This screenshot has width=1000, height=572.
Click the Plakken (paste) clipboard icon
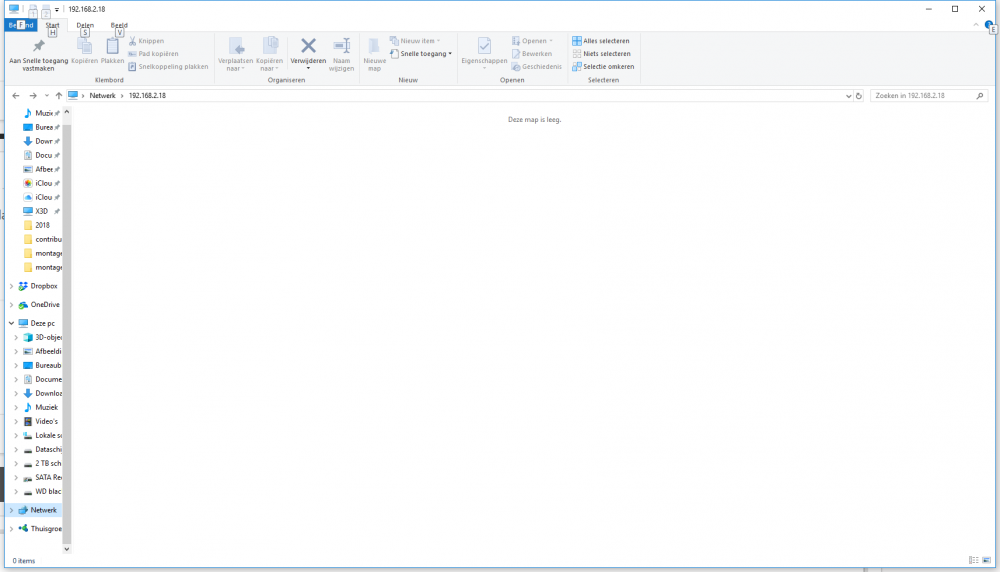pyautogui.click(x=112, y=47)
